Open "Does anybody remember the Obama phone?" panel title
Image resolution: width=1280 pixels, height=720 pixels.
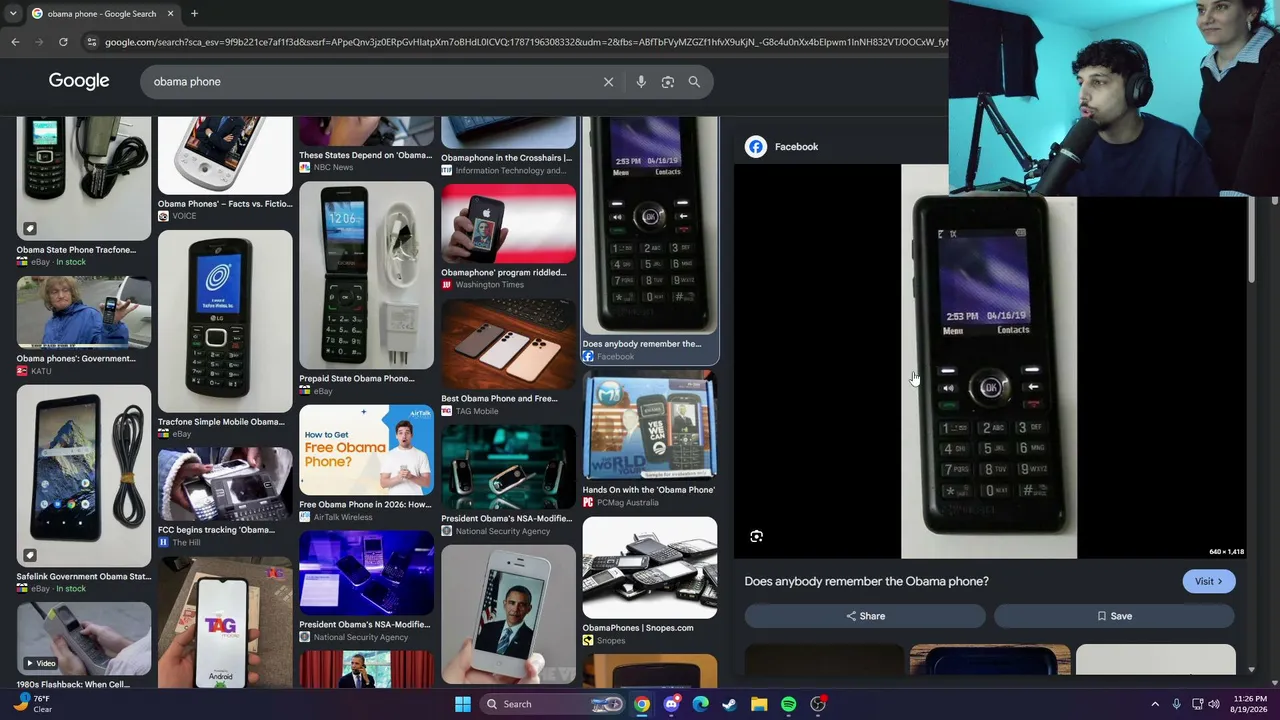[866, 581]
